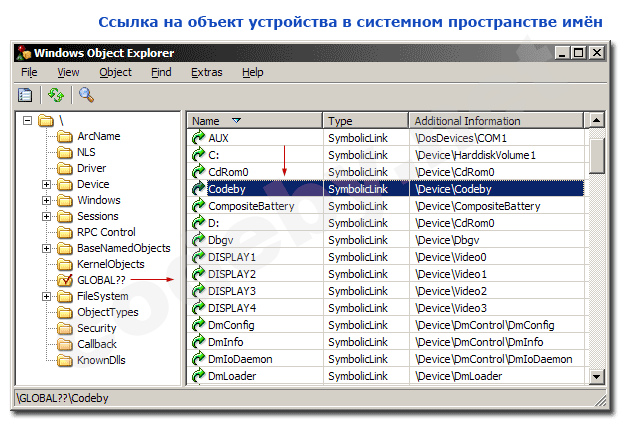Click the \DosDevices\COM1 cell
621x422 pixels.
click(x=461, y=138)
